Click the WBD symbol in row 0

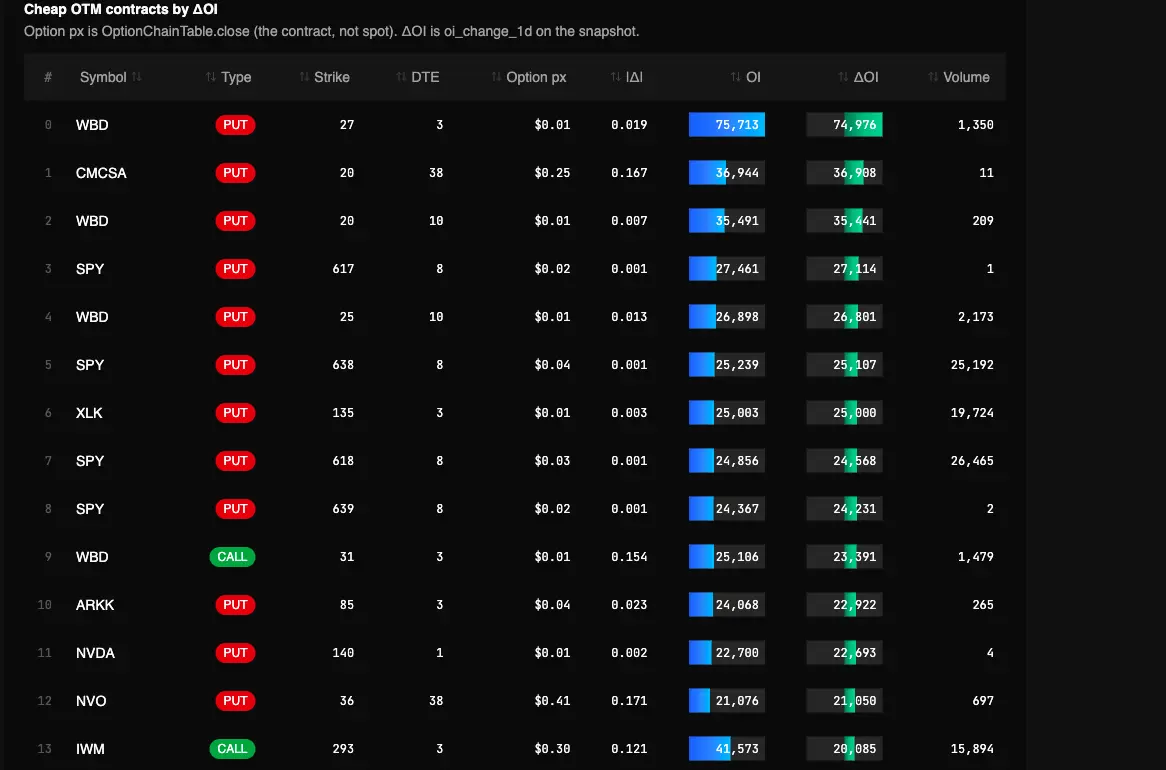(92, 125)
